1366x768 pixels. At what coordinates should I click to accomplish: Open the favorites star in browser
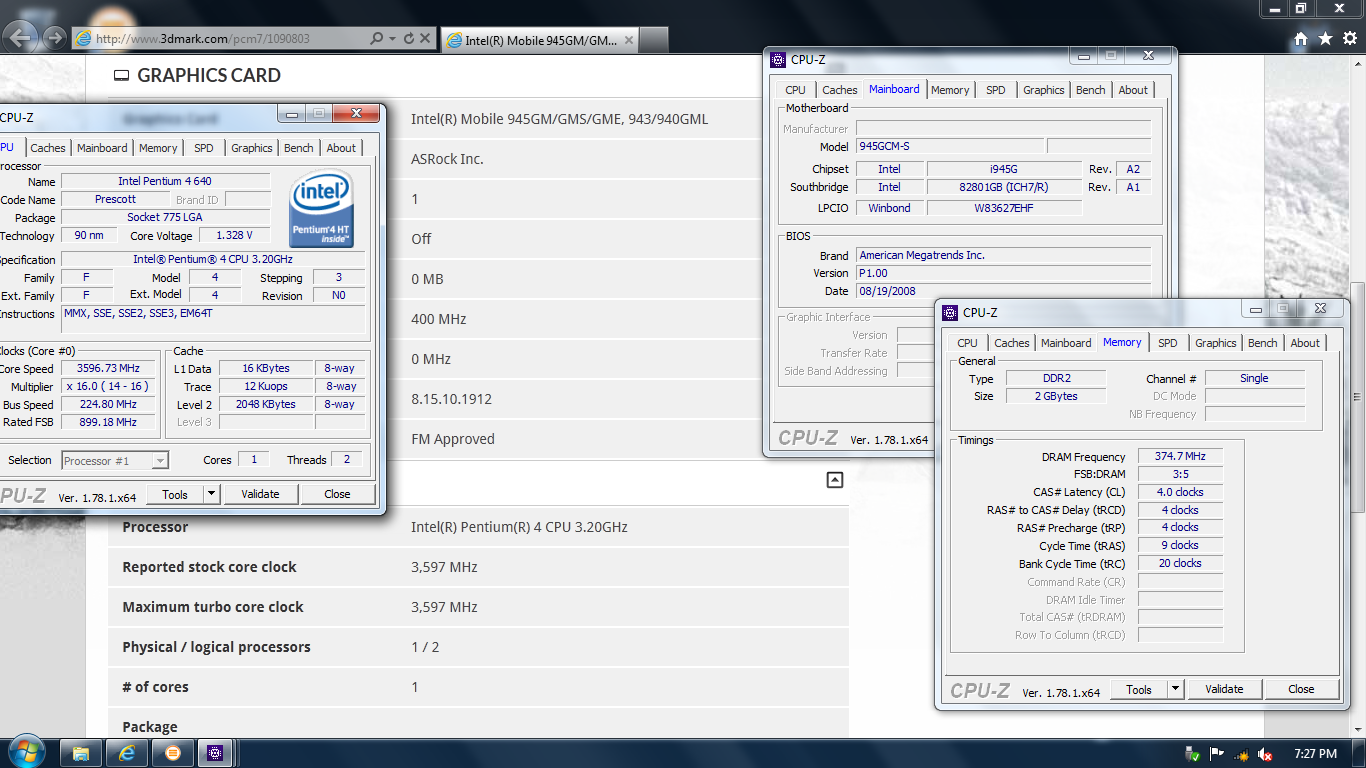(x=1325, y=39)
